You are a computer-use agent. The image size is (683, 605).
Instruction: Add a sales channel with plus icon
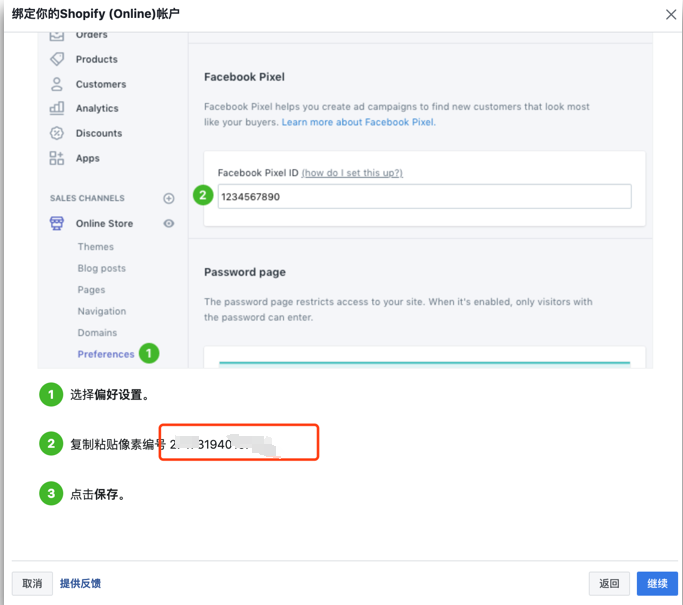pos(169,198)
